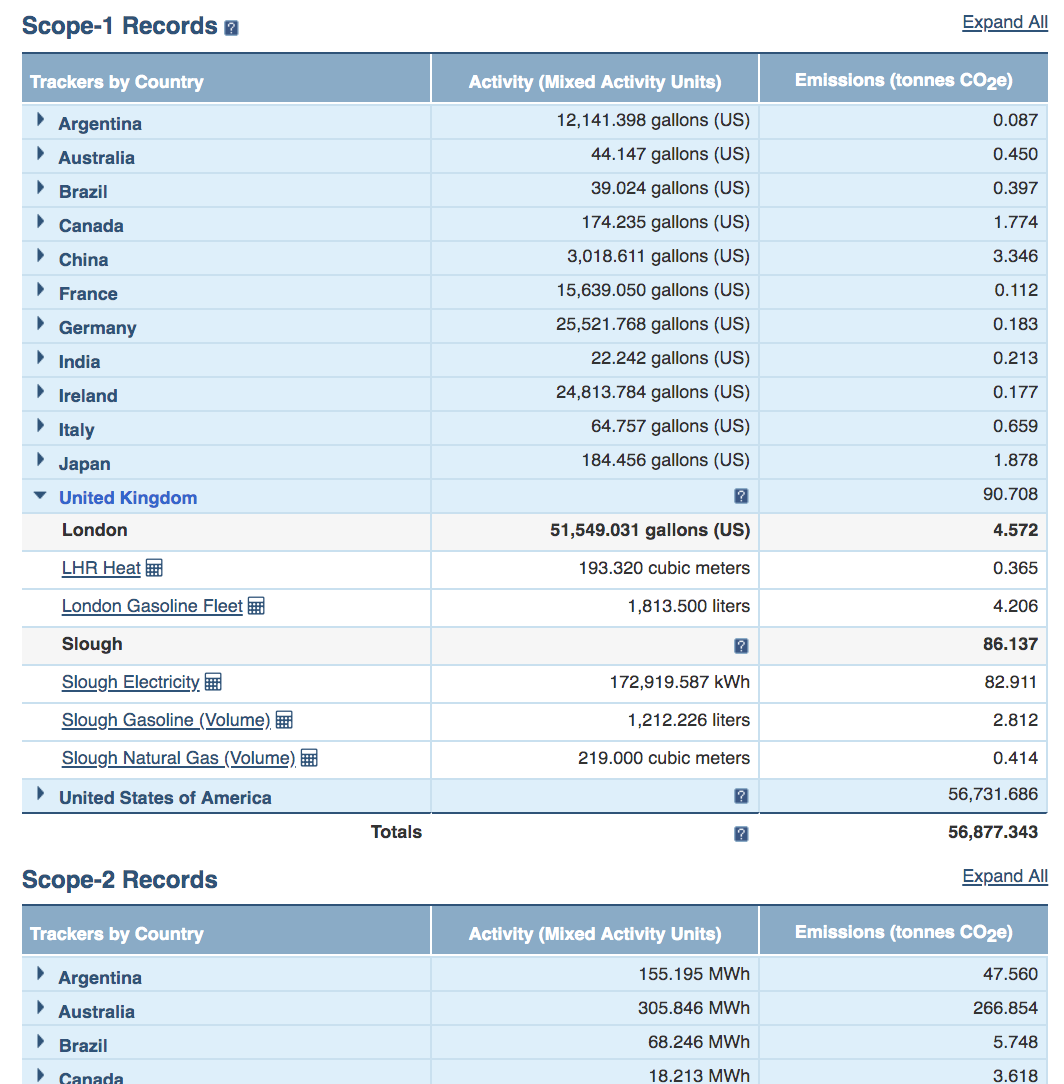Collapse the United Kingdom row

(40, 495)
